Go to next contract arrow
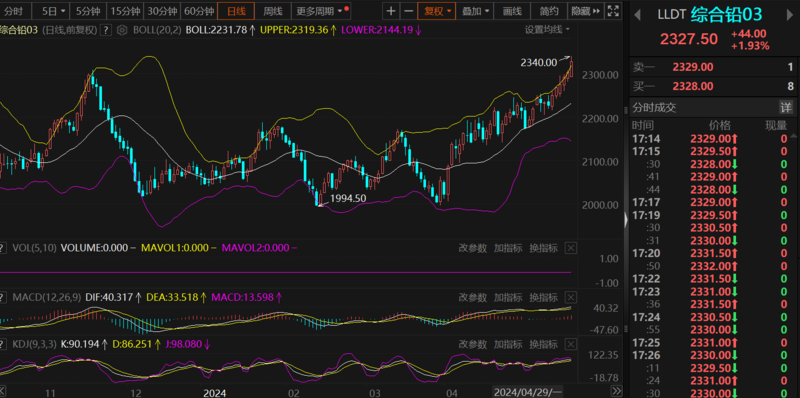Screen dimensions: 800x398 click(791, 15)
